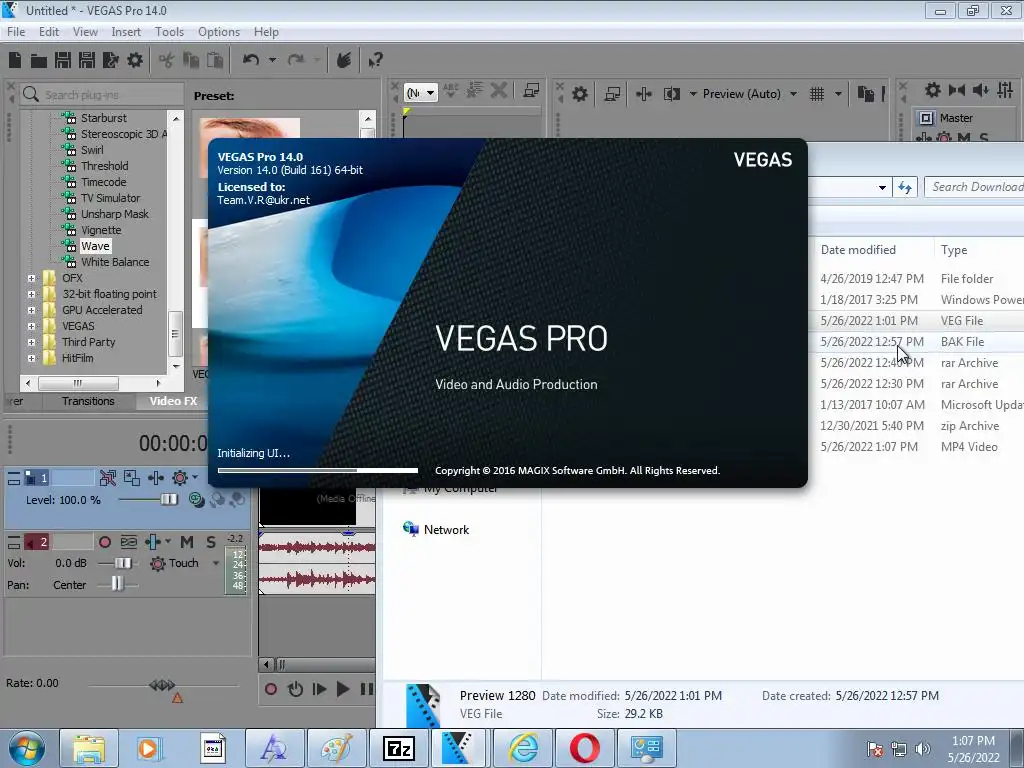Viewport: 1024px width, 768px height.
Task: Mute audio track 2 with M button
Action: pyautogui.click(x=187, y=541)
